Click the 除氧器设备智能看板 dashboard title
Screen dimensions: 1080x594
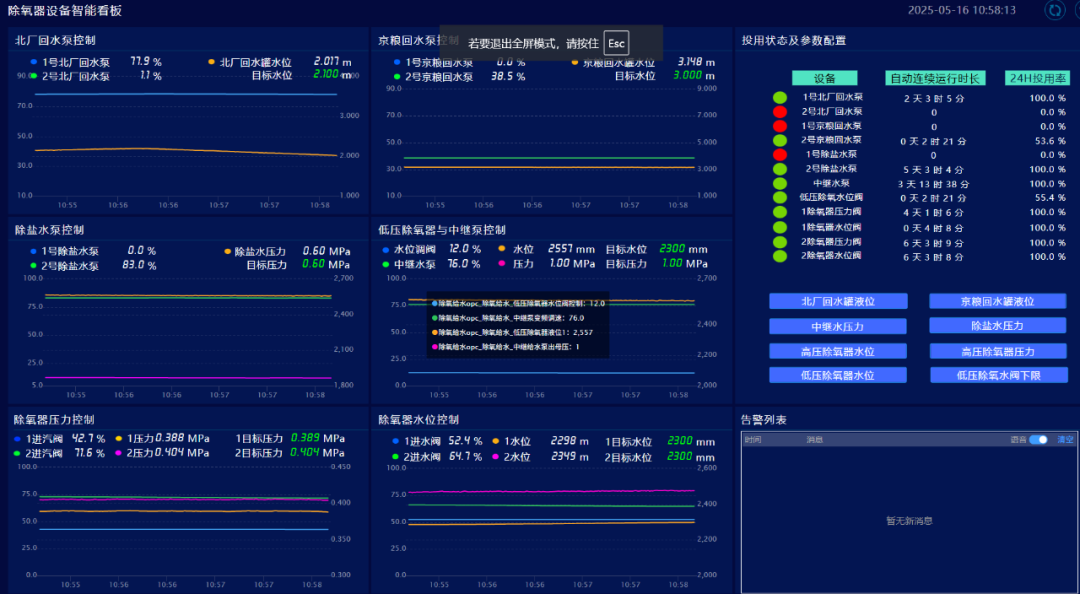pos(65,10)
